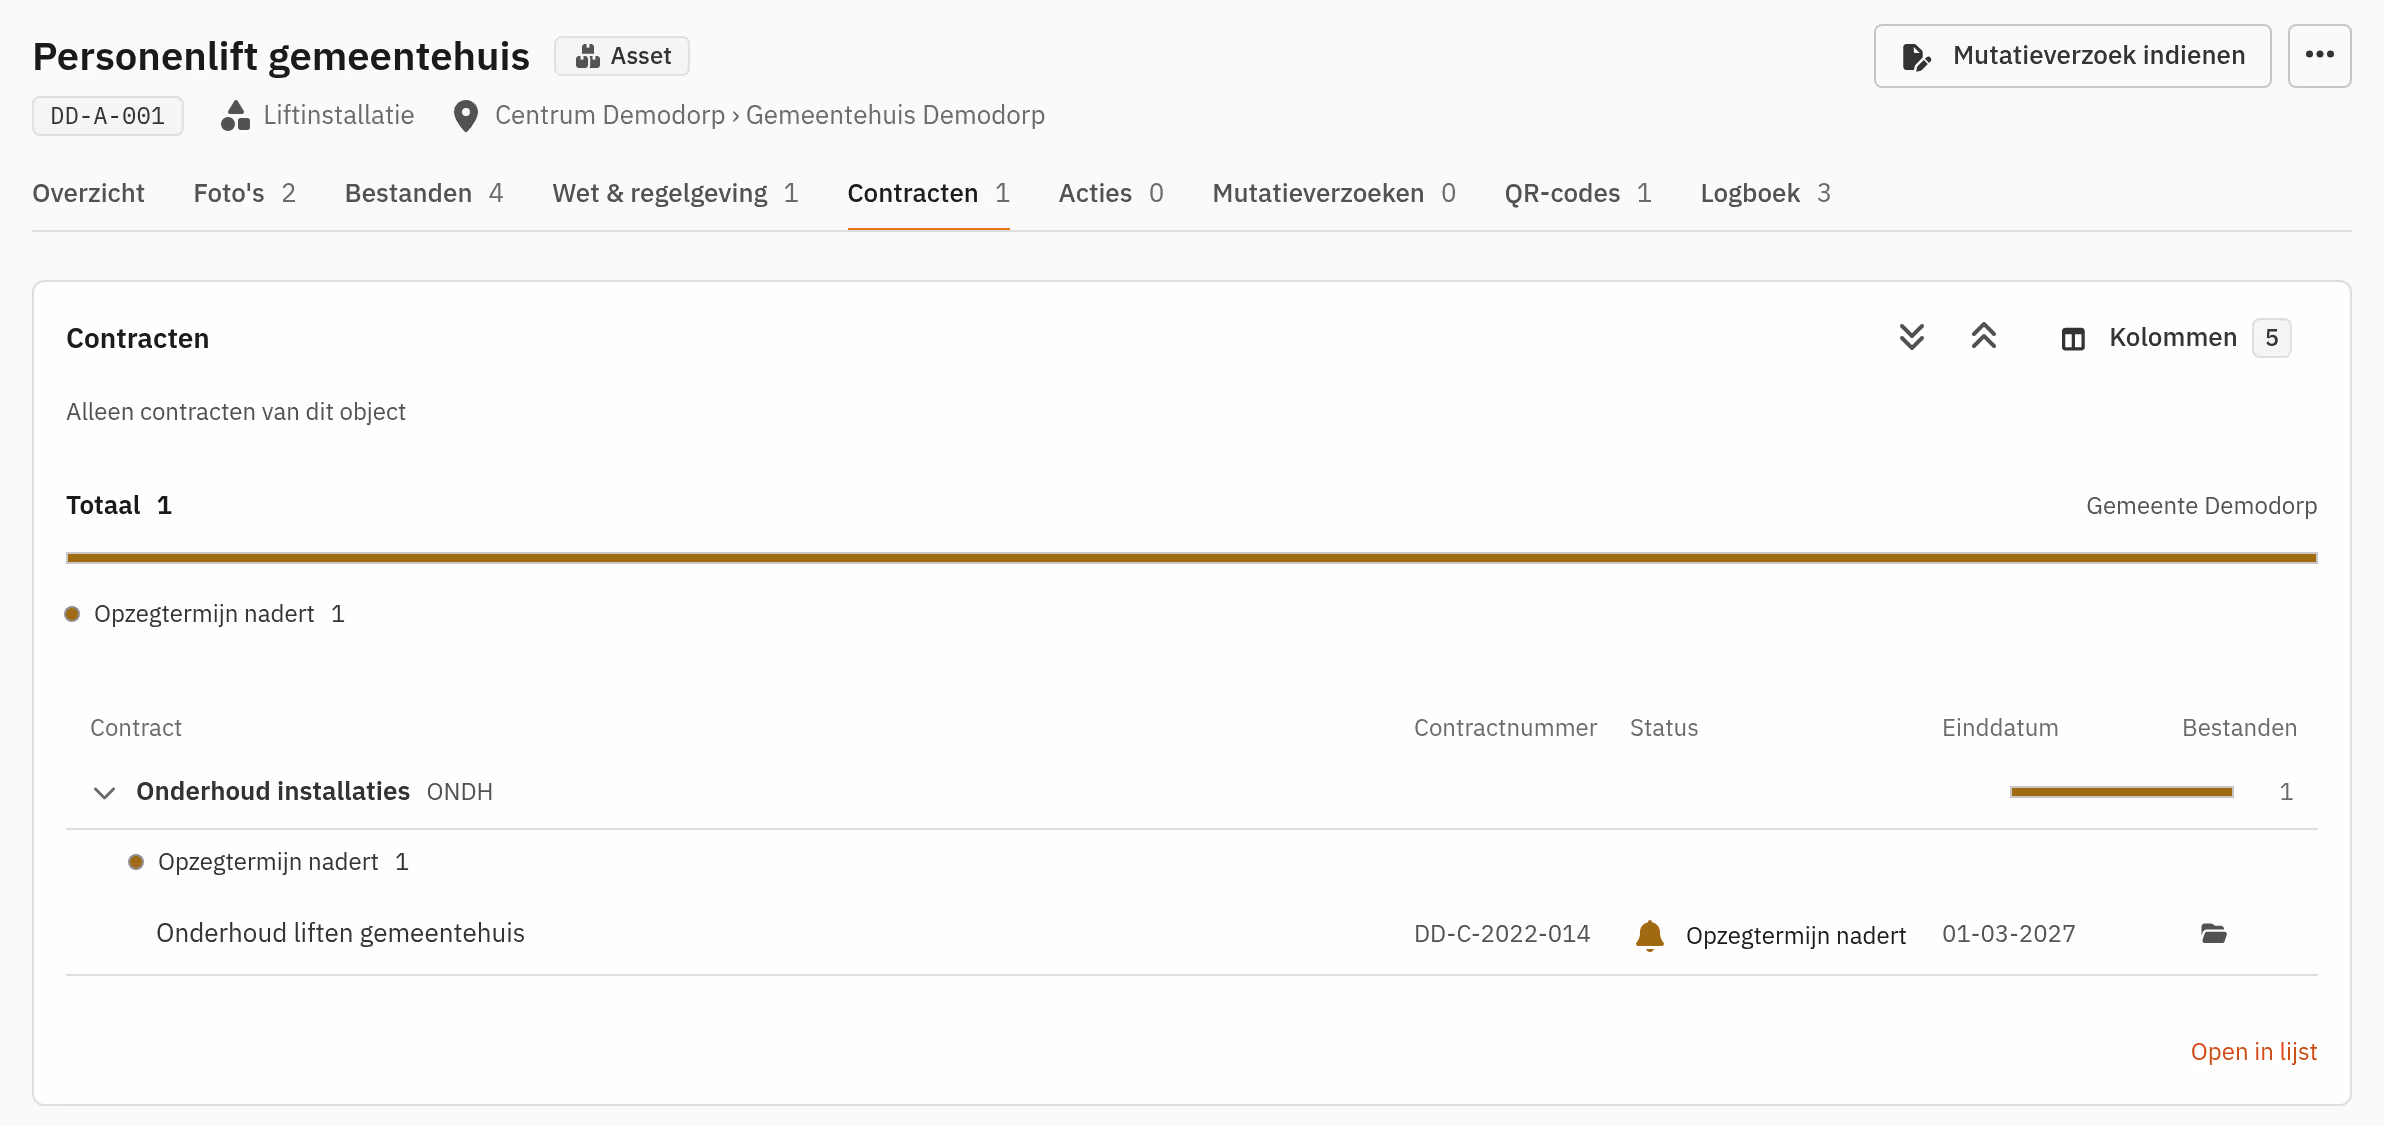Screen dimensions: 2384x1126
Task: Click the Gemeente Demodorp label
Action: pos(2201,506)
